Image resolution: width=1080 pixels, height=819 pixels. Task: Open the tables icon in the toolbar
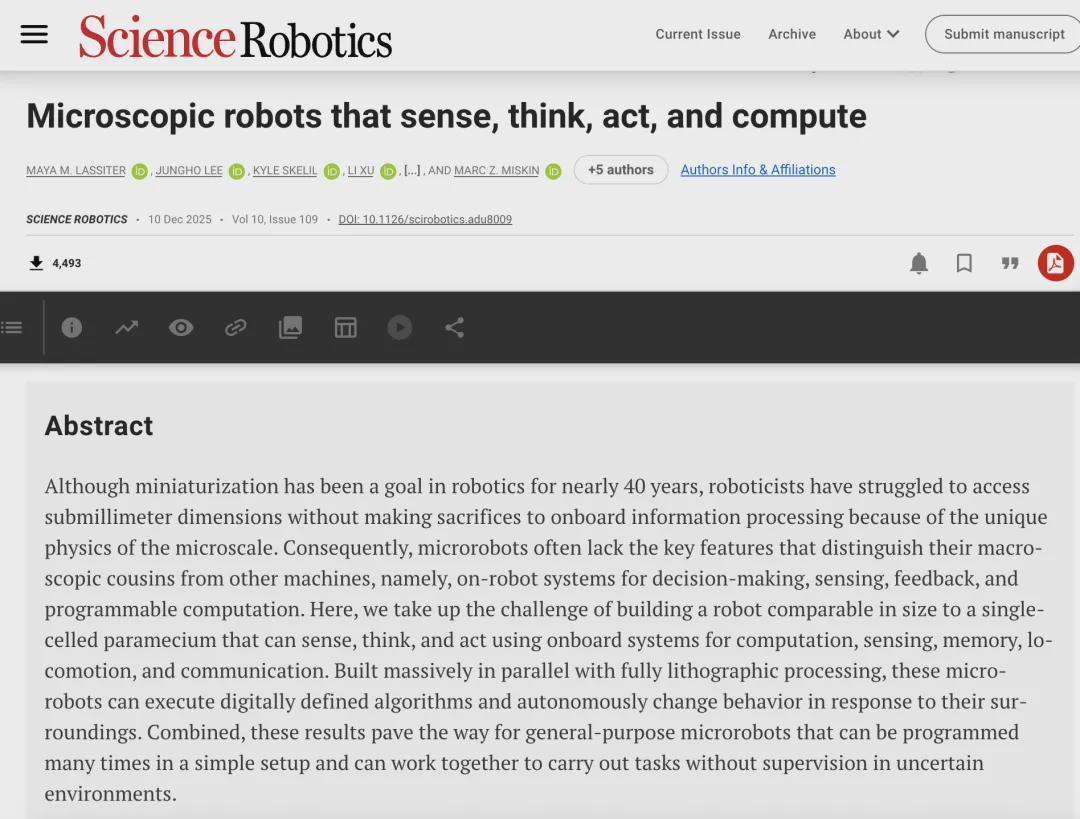pyautogui.click(x=345, y=327)
